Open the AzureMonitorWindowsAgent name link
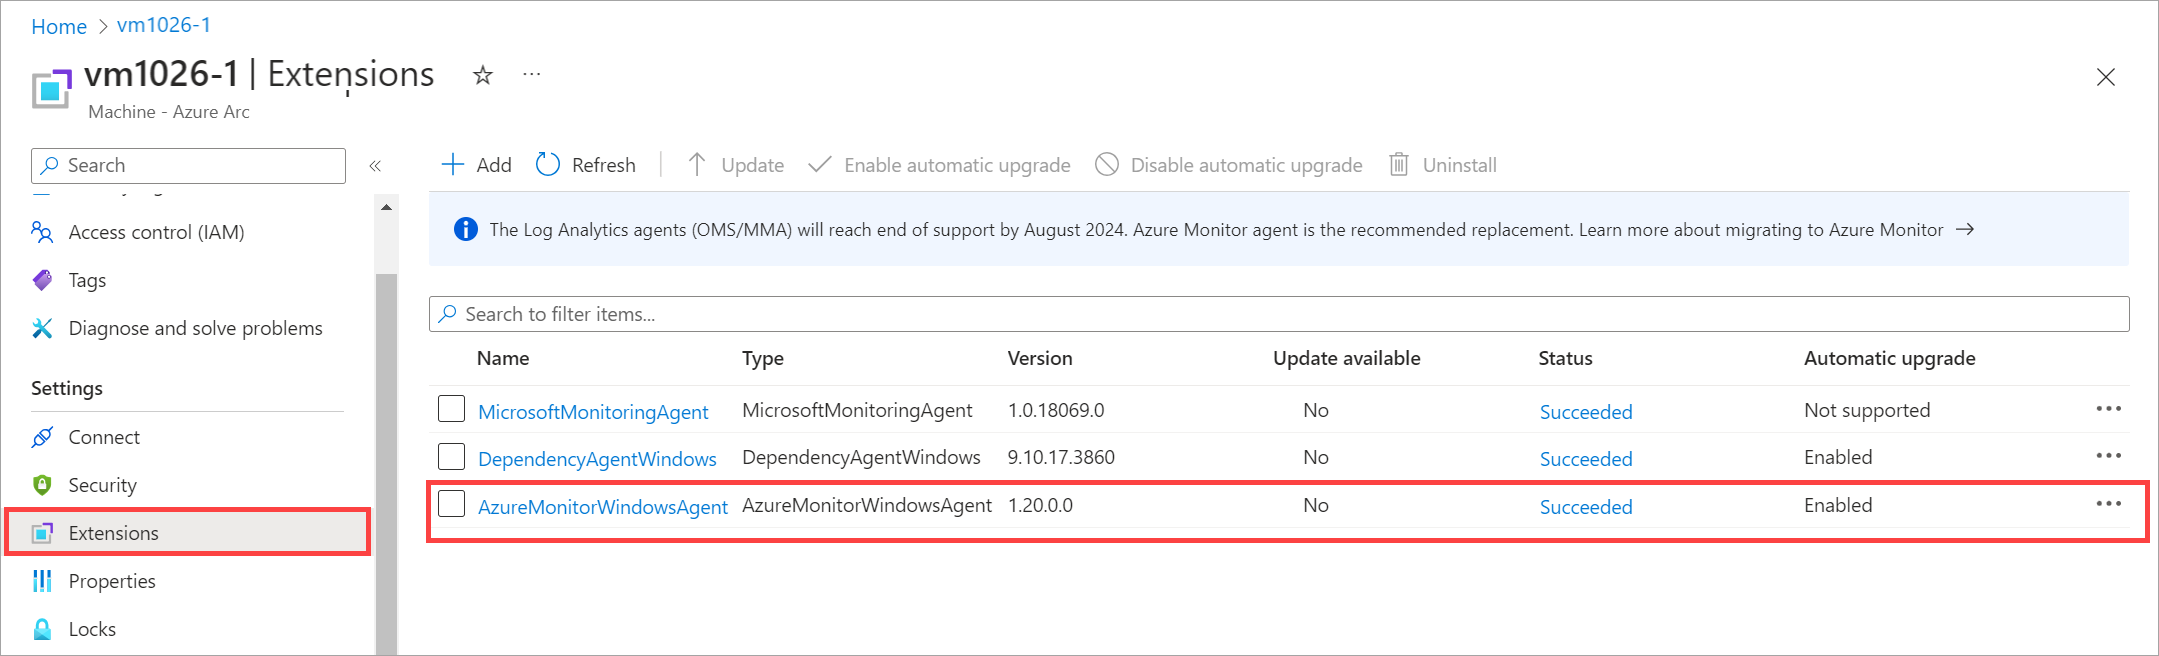This screenshot has height=656, width=2159. tap(603, 507)
